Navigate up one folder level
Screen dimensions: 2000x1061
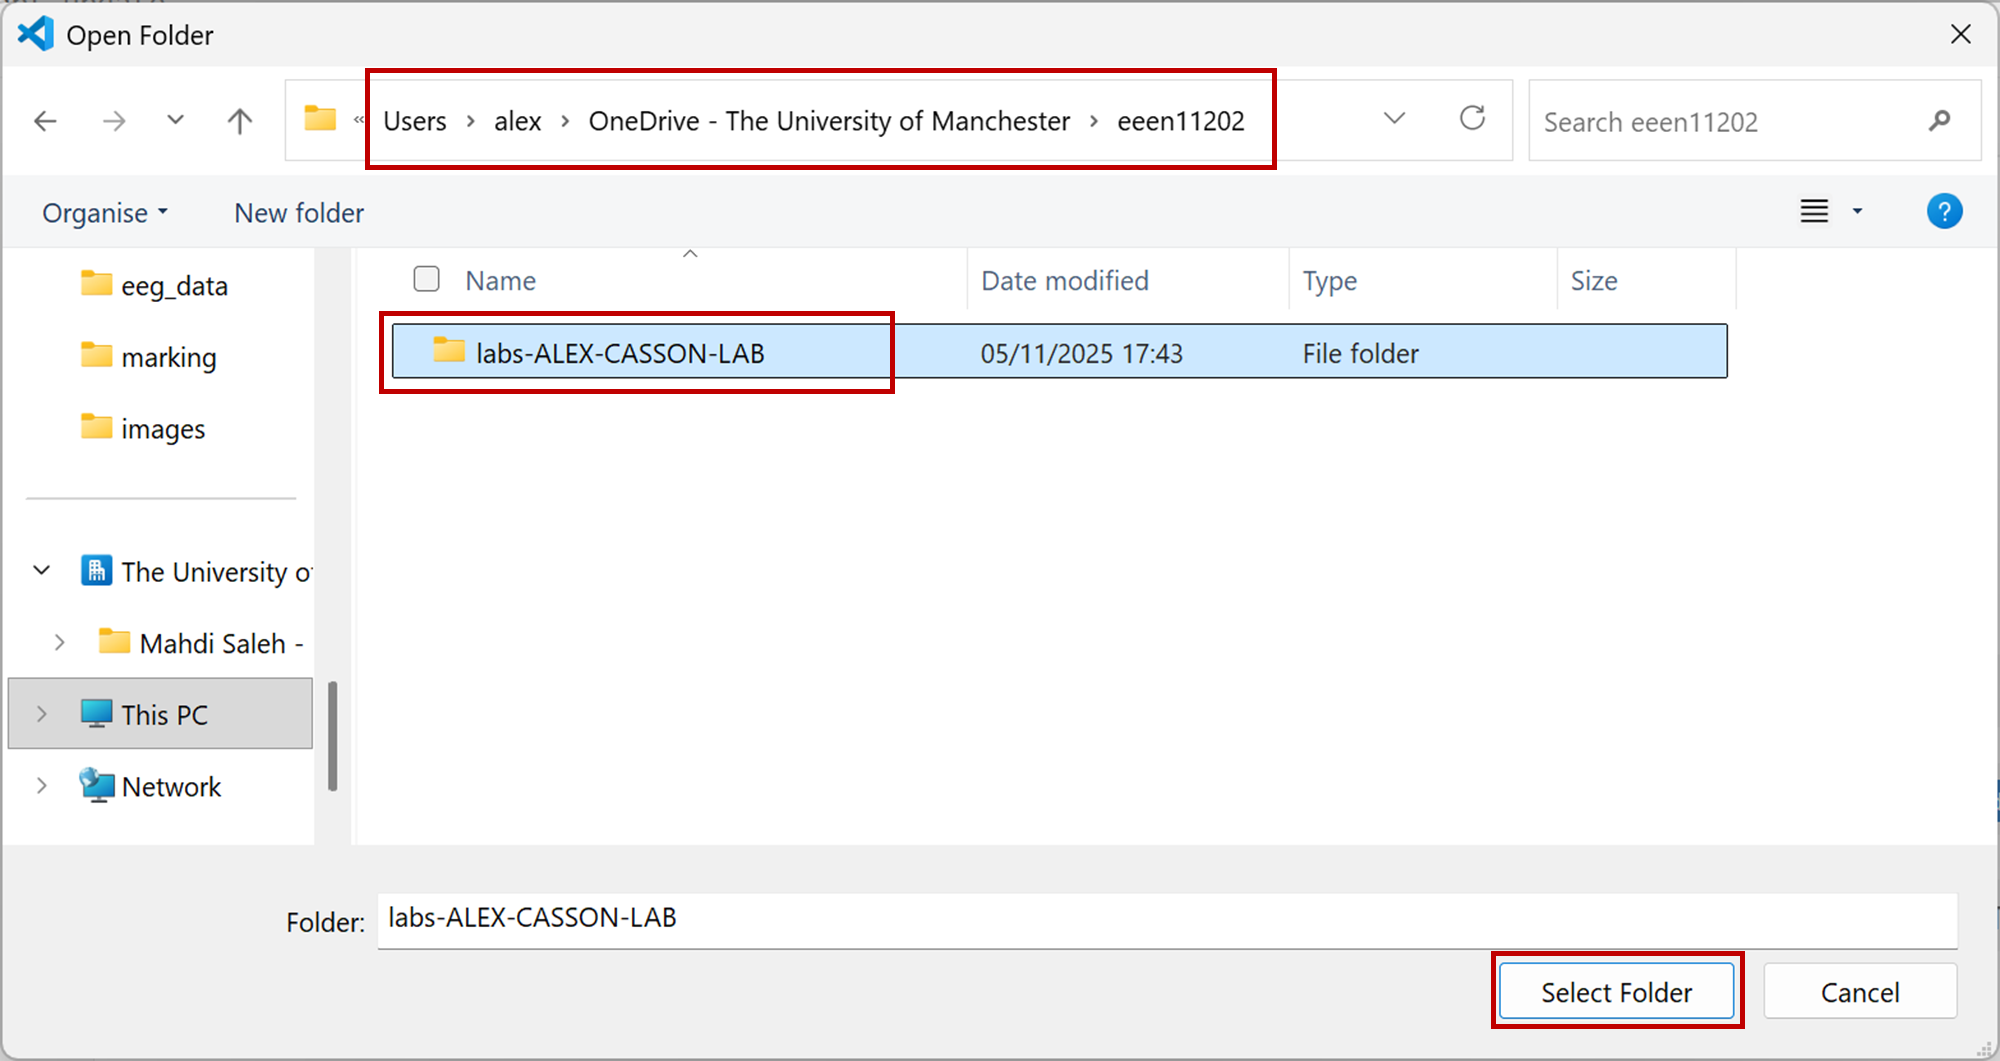(x=239, y=121)
